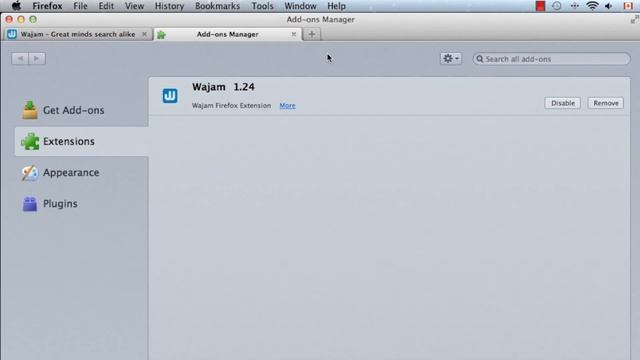Remove the Wajam extension
Screen dimensions: 640x360
coord(606,103)
